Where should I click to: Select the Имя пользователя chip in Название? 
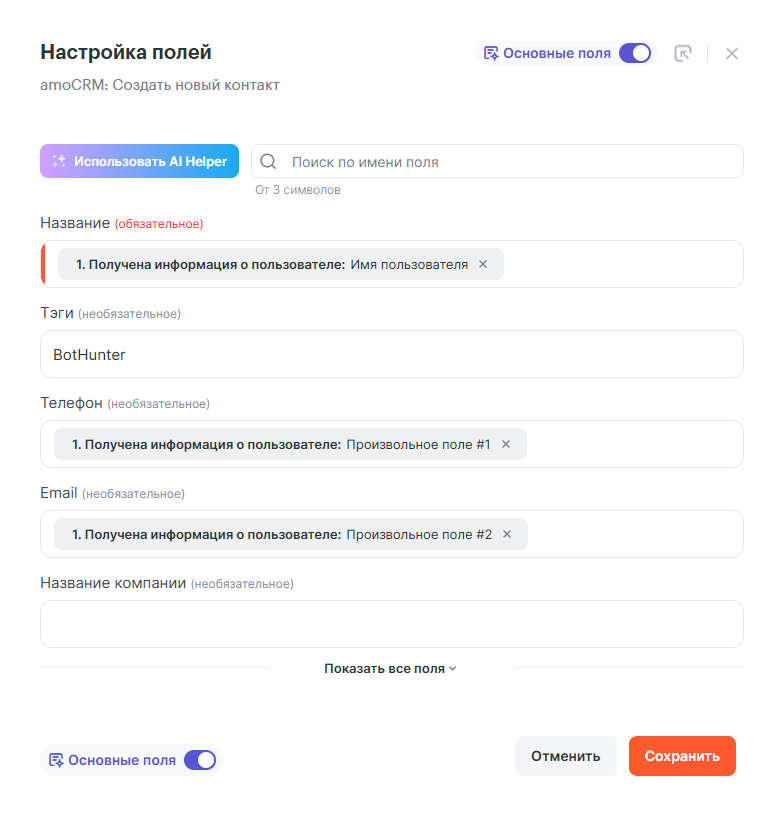click(270, 264)
